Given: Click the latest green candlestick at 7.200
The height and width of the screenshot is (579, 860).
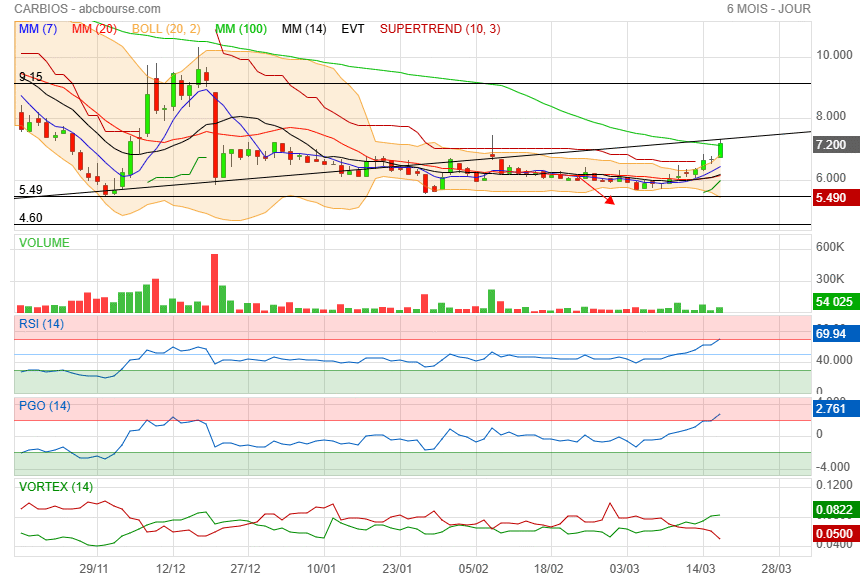Looking at the screenshot, I should point(720,150).
